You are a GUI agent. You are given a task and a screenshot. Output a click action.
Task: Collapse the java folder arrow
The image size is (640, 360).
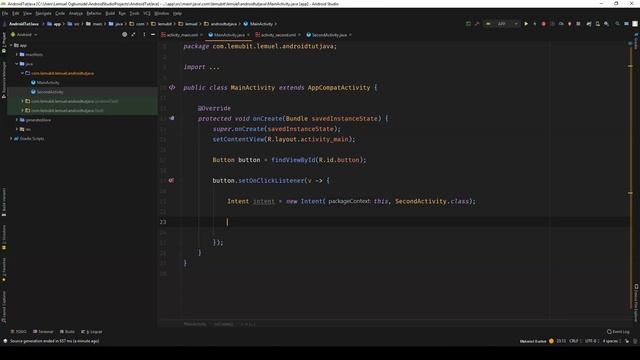tap(17, 64)
